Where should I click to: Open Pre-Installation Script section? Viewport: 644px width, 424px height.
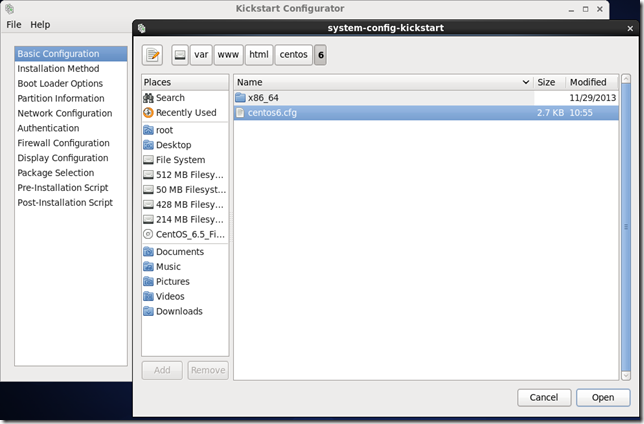[71, 187]
